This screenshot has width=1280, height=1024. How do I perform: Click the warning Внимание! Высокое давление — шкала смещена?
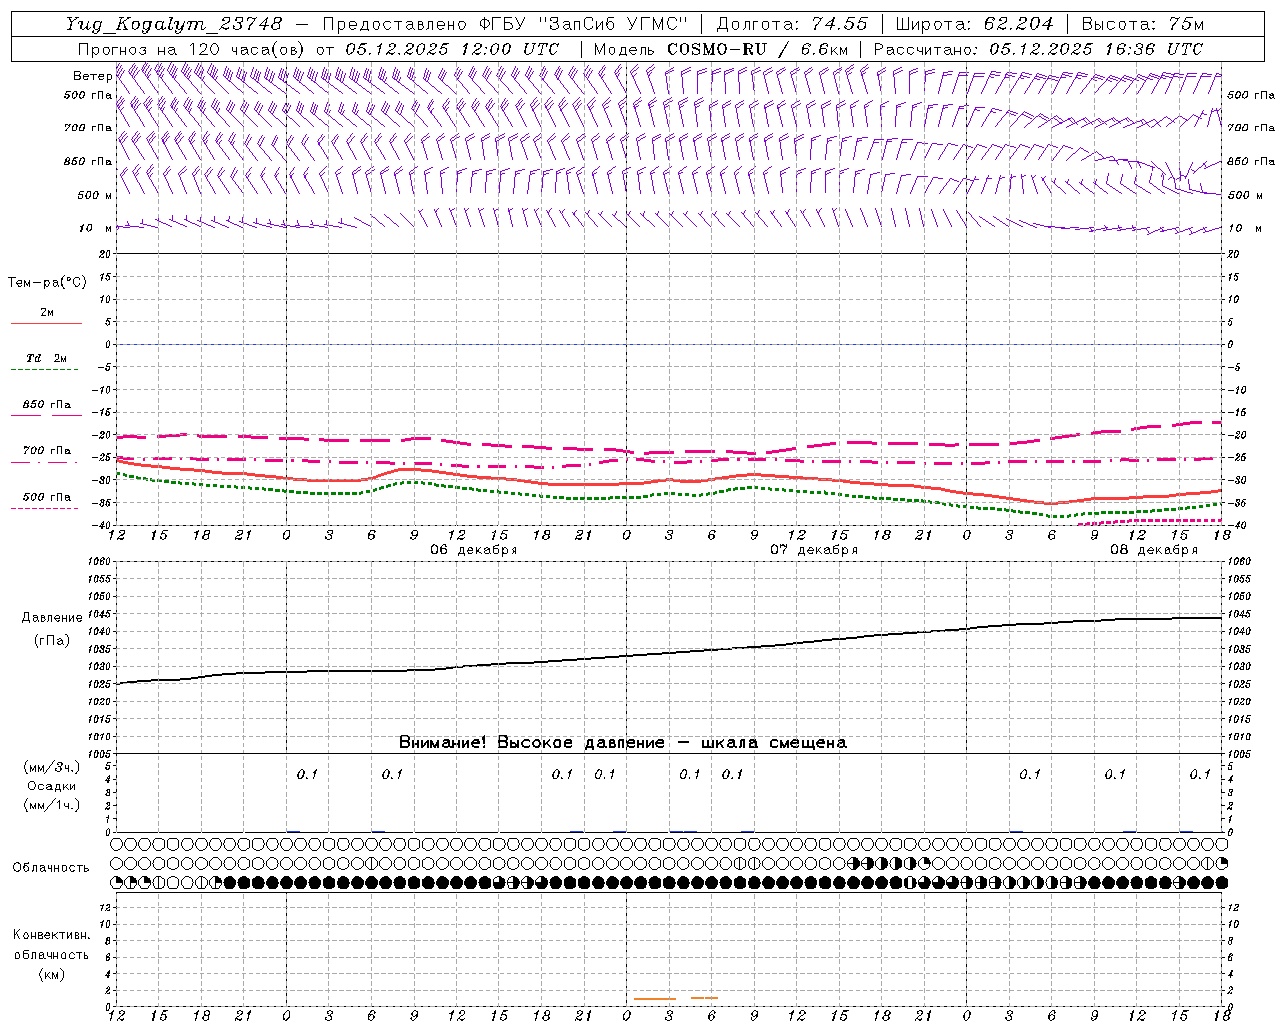622,742
